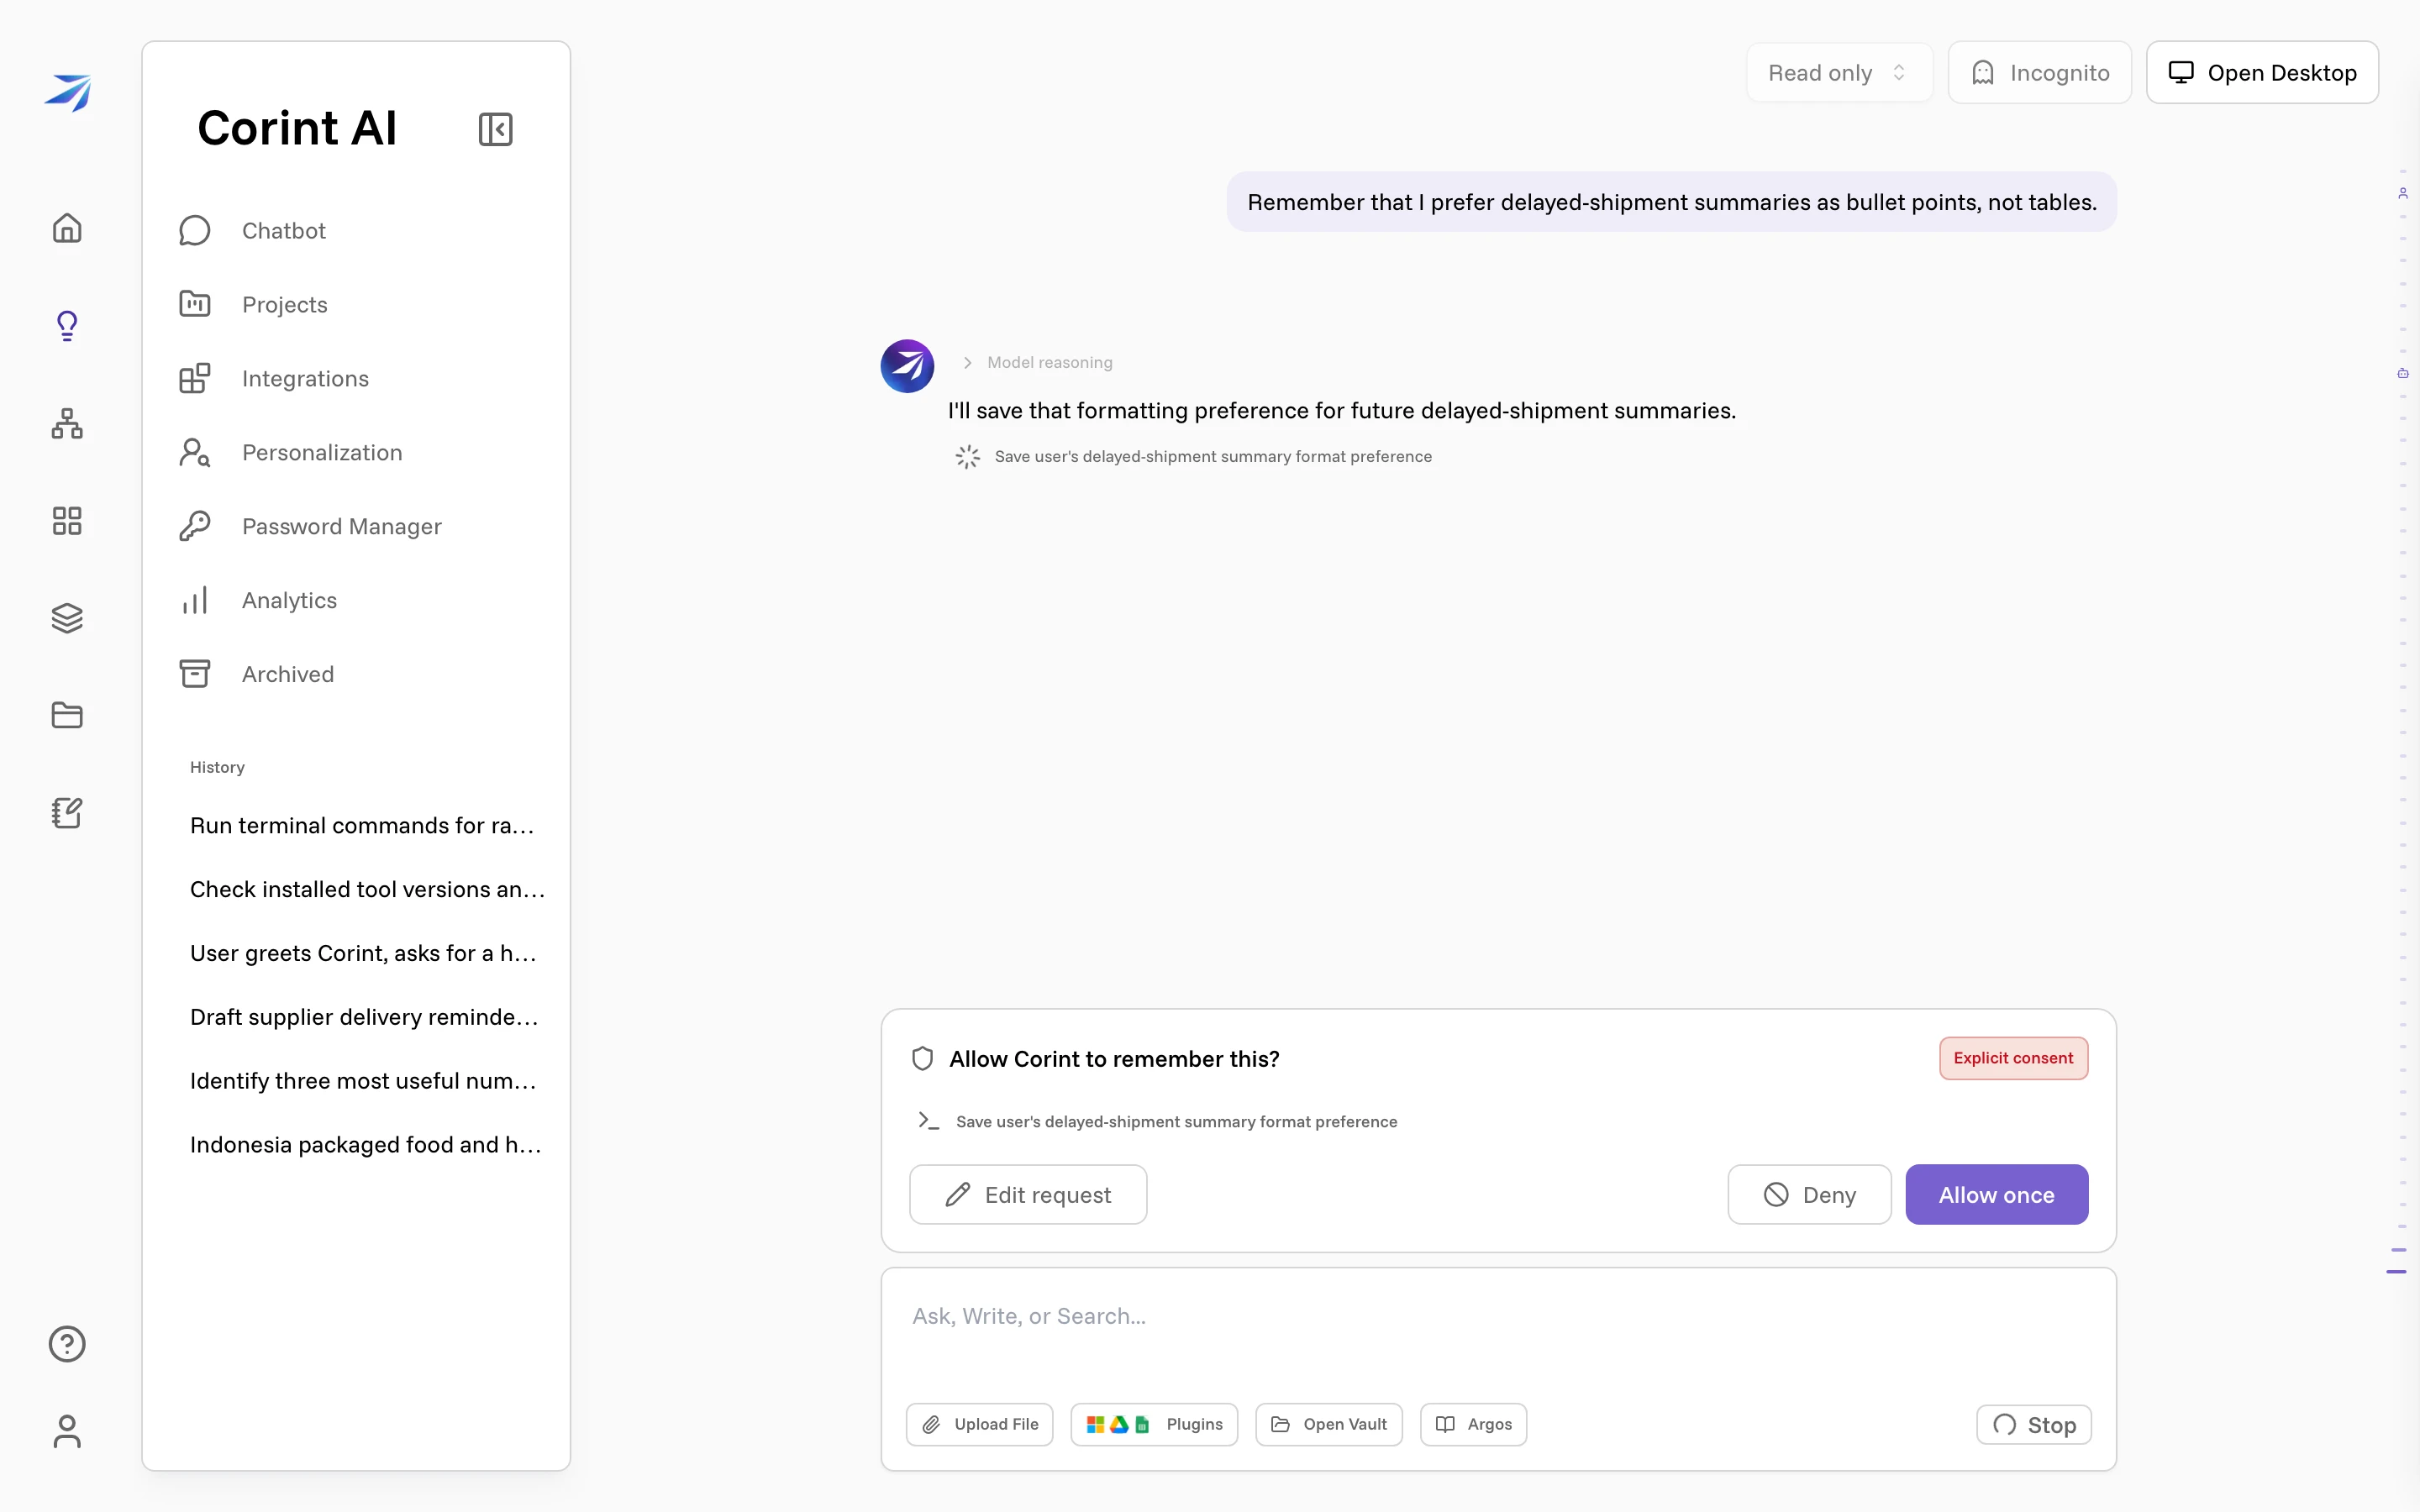
Task: Open history chat 'User greets Corint, asks for a h...'
Action: [363, 954]
